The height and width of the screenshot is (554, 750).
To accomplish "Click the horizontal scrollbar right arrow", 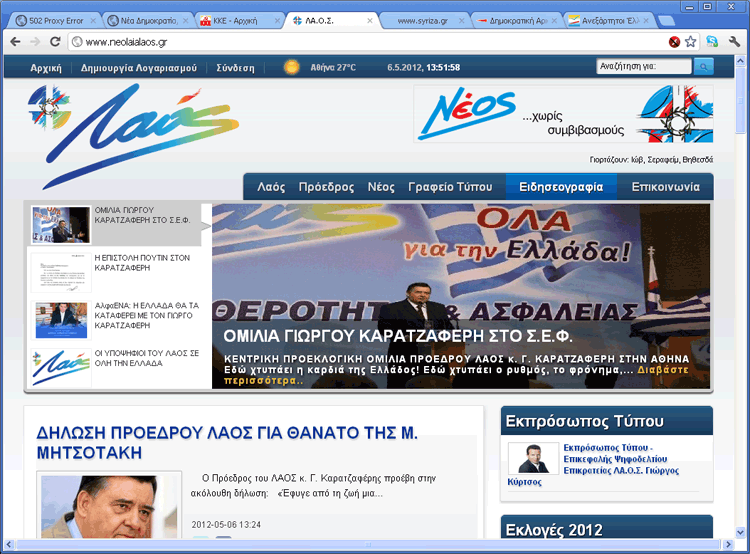I will [x=728, y=544].
